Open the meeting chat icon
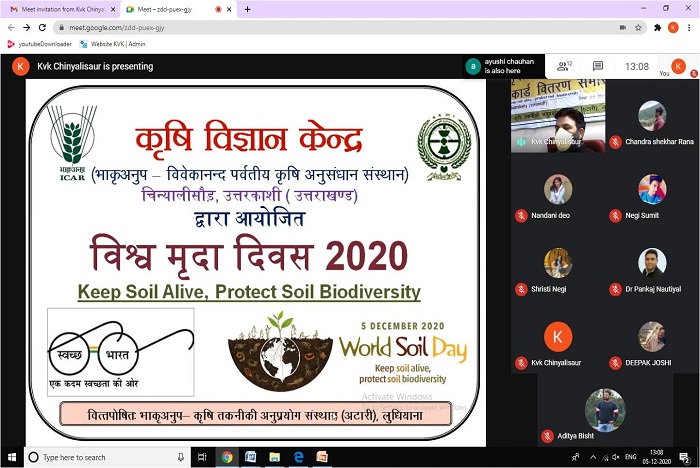Viewport: 700px width, 468px height. [x=598, y=66]
